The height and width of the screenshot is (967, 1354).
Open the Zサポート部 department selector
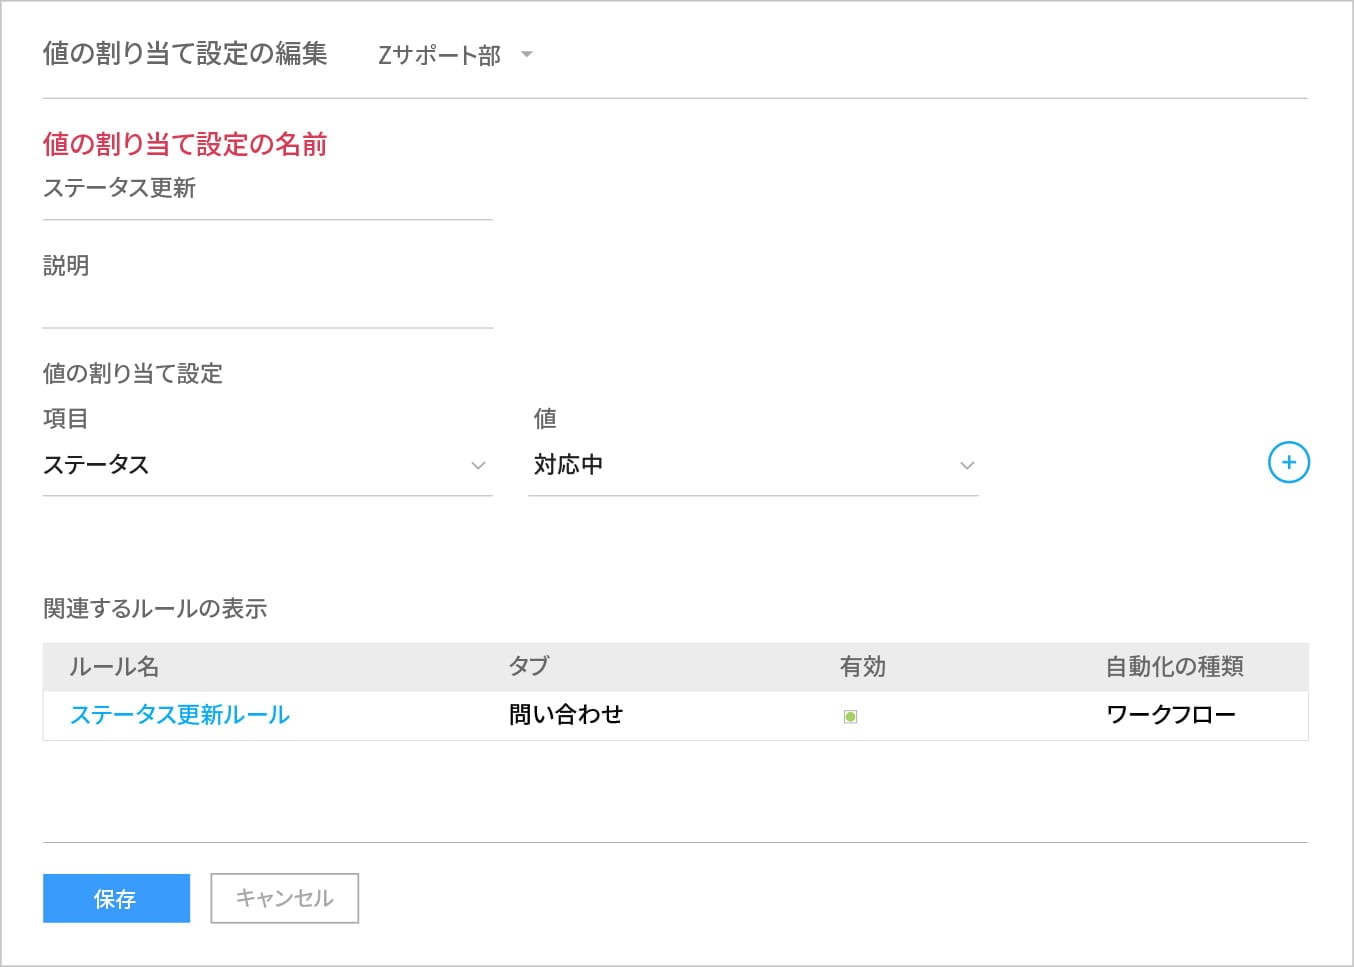pyautogui.click(x=440, y=55)
